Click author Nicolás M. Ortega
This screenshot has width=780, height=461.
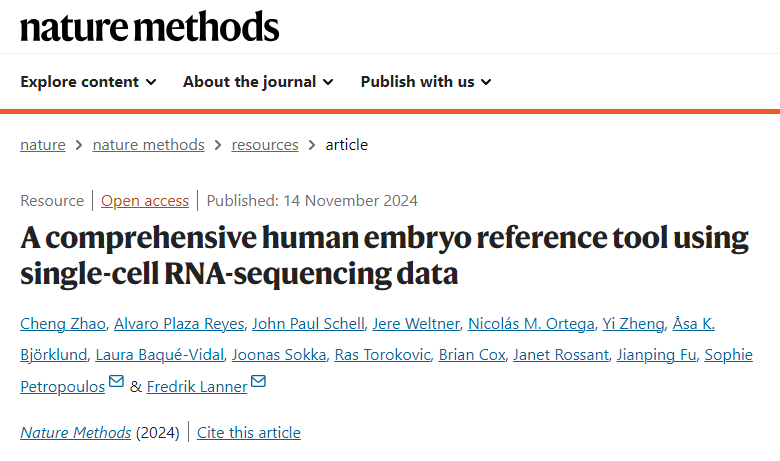[531, 324]
